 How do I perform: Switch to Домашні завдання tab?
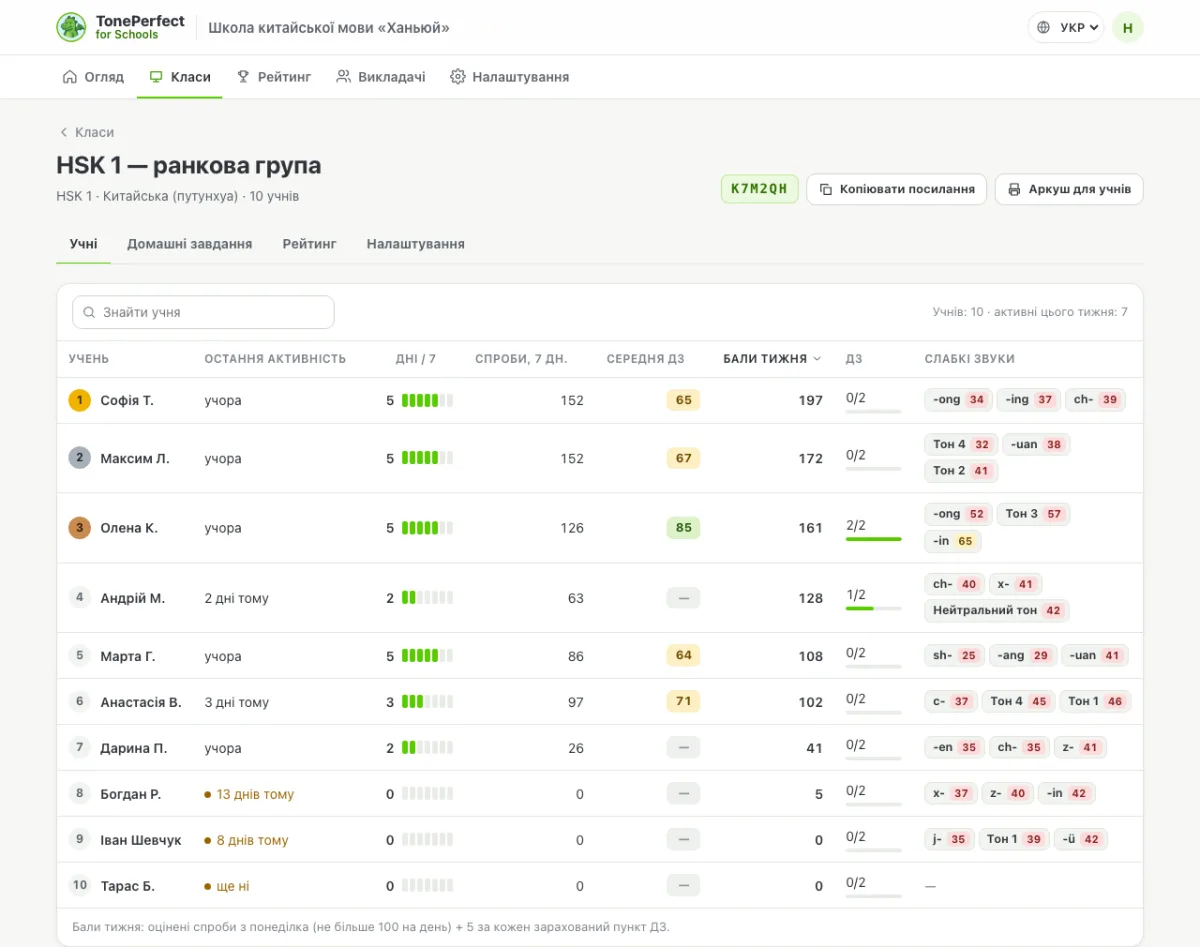tap(189, 244)
